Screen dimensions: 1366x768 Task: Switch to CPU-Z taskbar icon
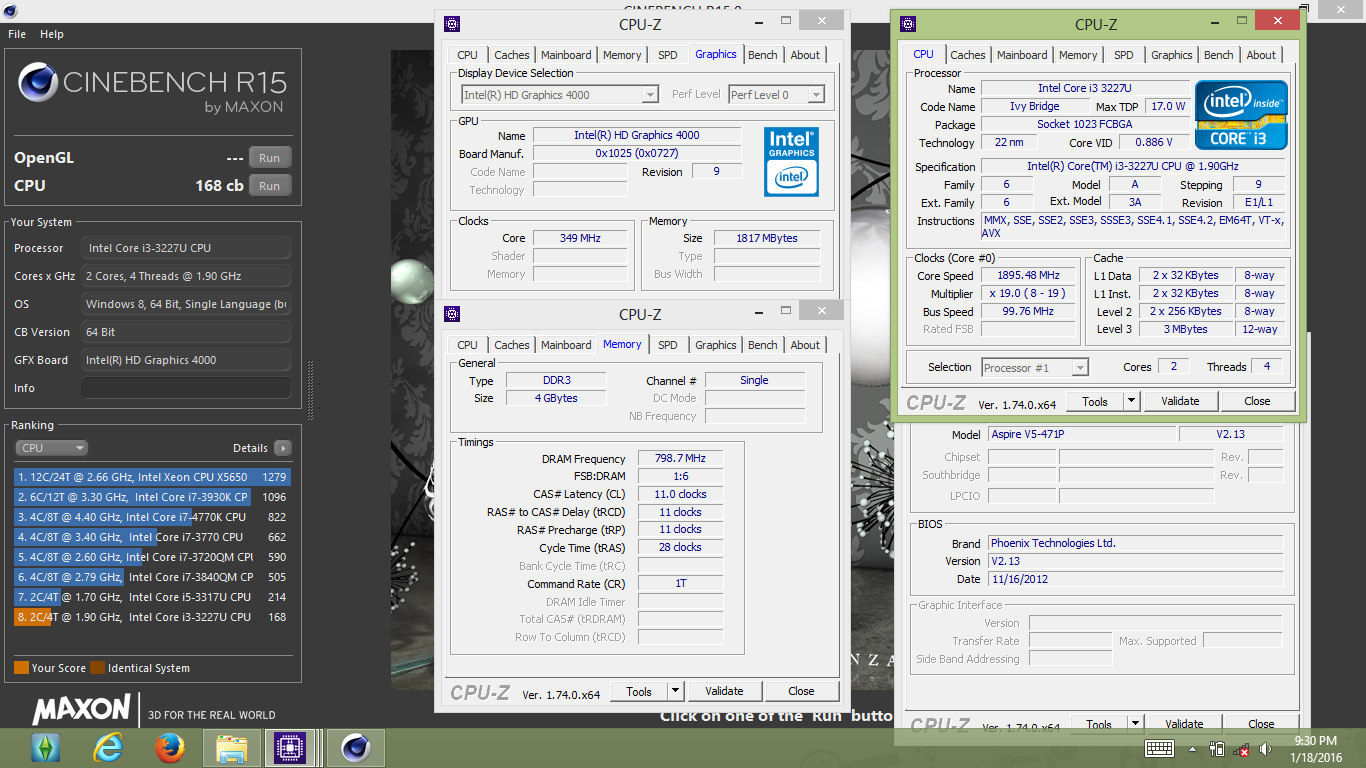pos(292,747)
